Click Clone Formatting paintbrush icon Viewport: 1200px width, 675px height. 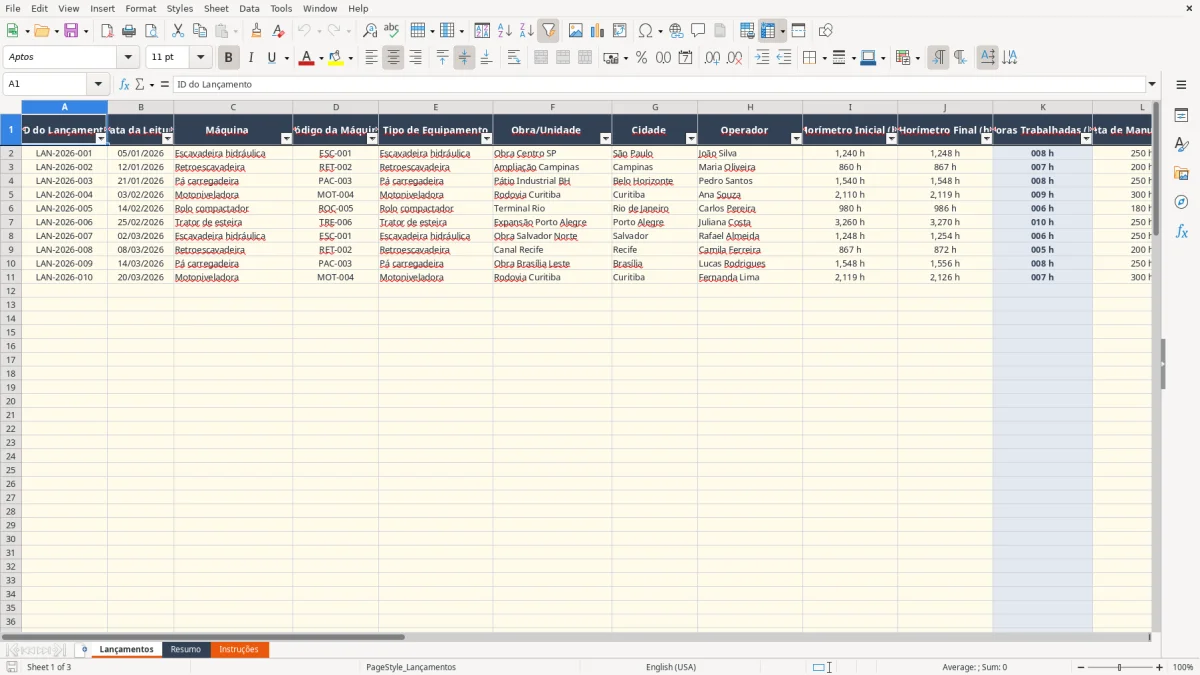(256, 31)
